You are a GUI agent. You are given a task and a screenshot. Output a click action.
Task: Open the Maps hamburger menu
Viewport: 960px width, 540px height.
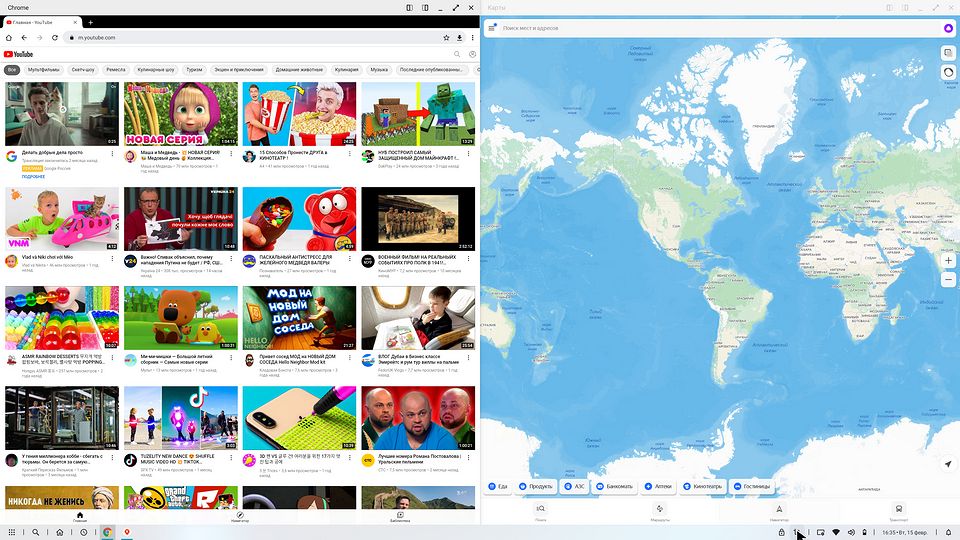(491, 28)
